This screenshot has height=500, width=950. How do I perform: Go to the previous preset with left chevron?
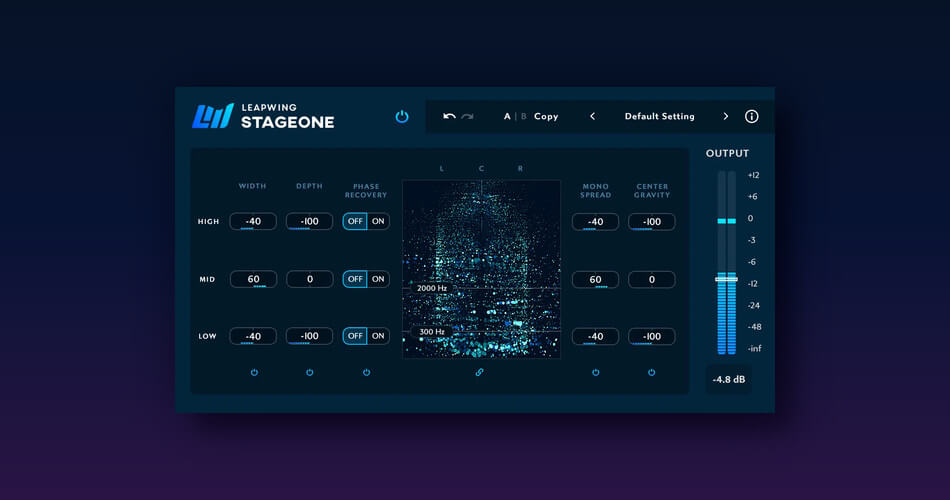point(592,116)
